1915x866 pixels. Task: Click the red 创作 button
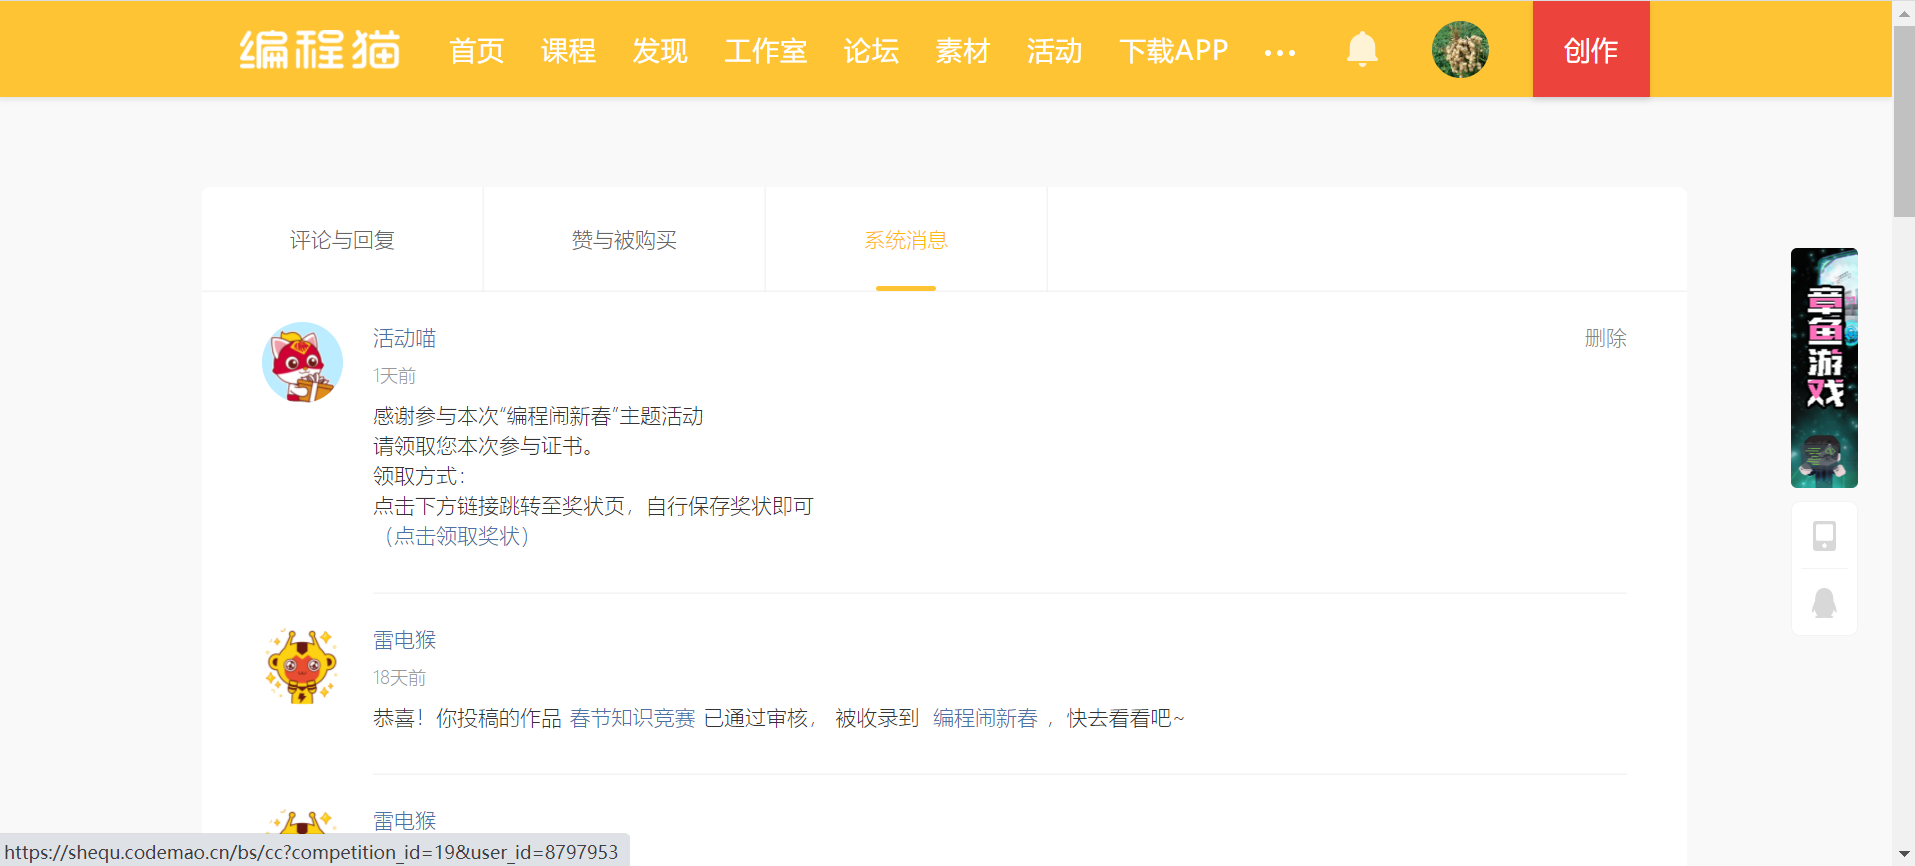click(x=1591, y=49)
